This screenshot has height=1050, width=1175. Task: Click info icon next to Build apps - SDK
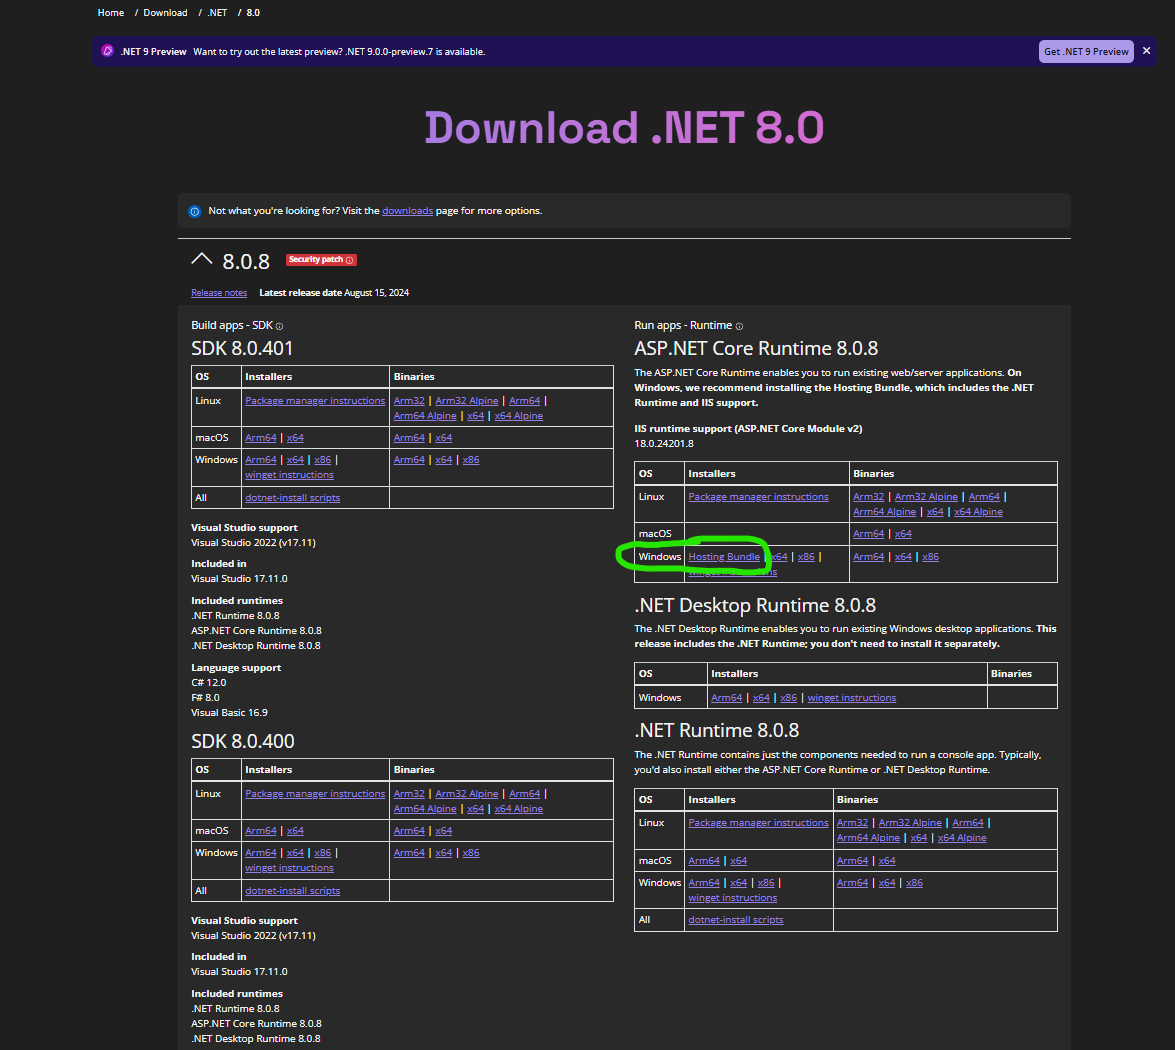pos(280,326)
